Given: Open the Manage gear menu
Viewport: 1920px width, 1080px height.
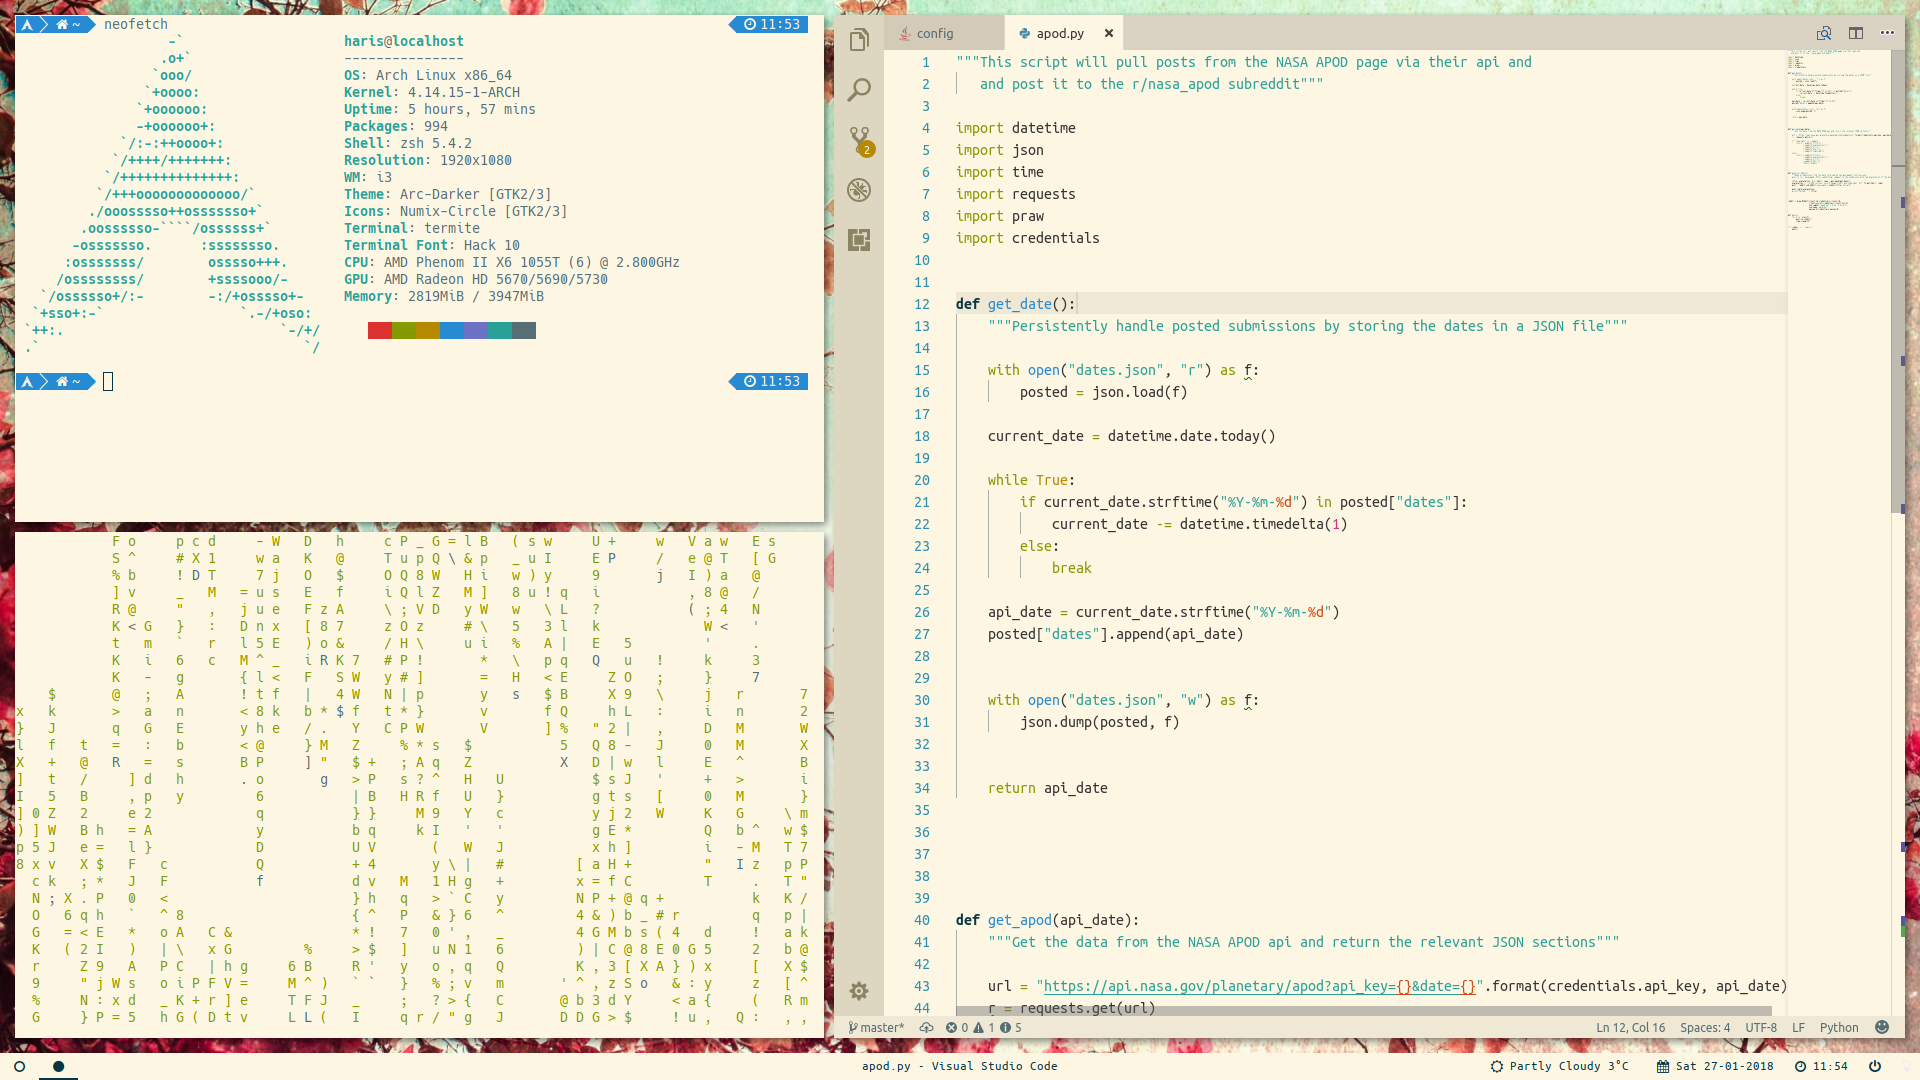Looking at the screenshot, I should (x=859, y=991).
